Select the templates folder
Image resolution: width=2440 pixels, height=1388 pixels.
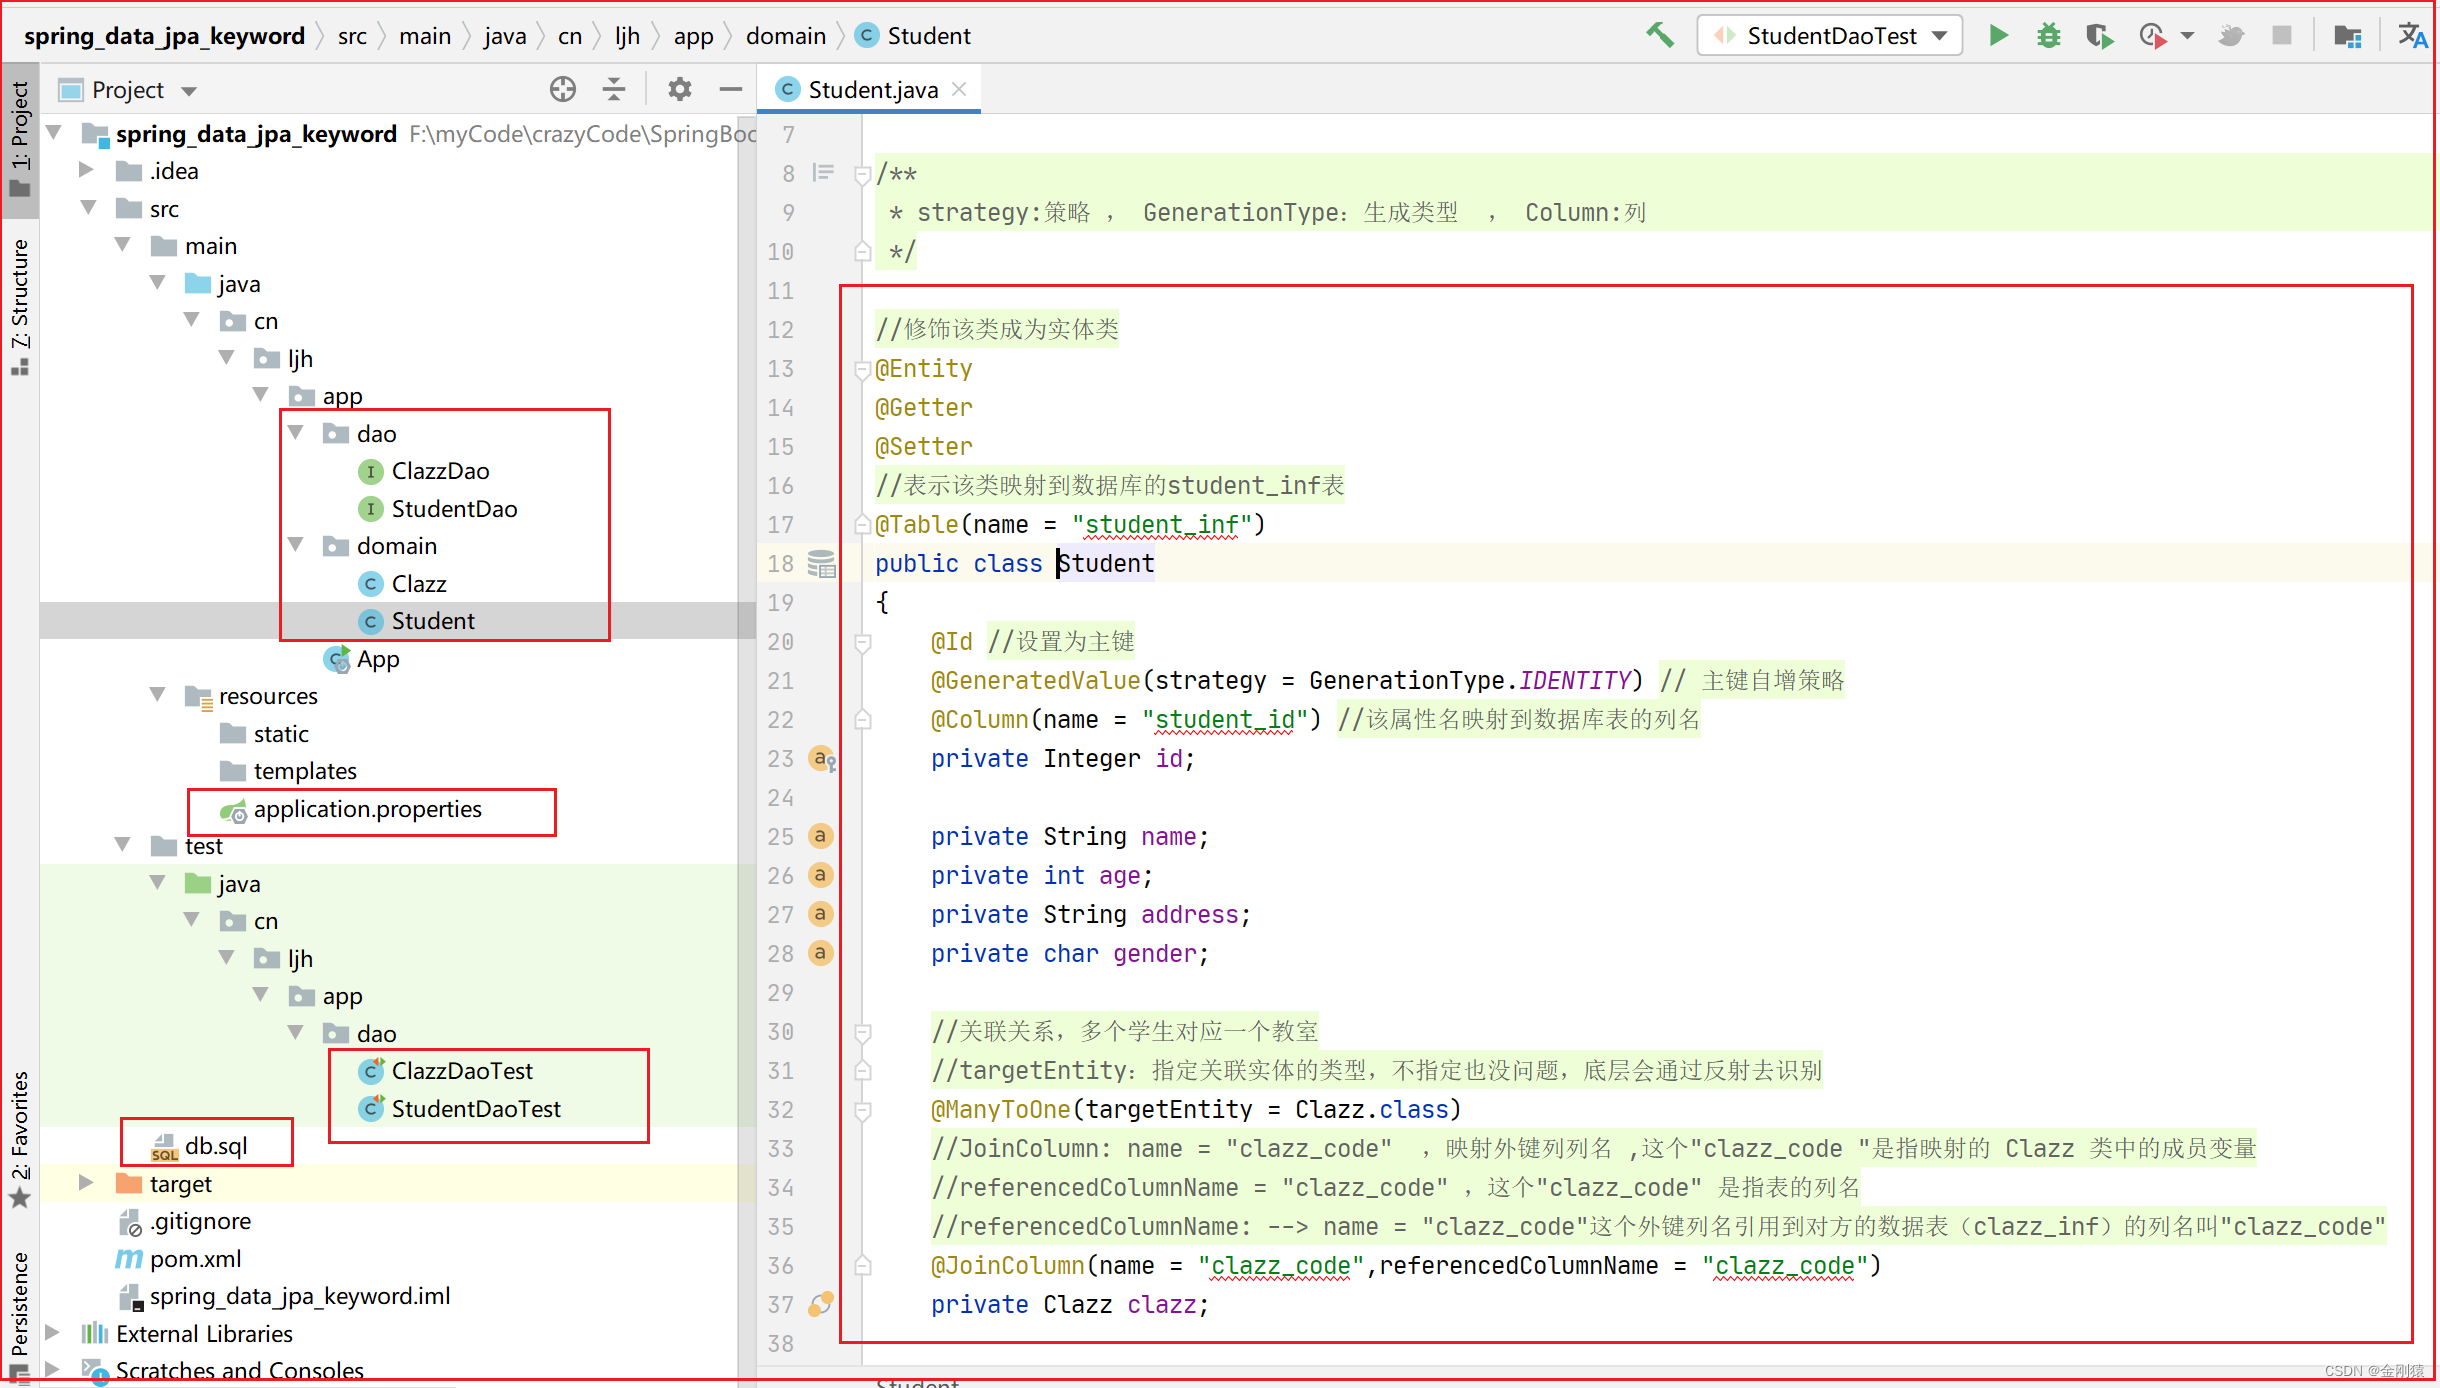point(305,771)
